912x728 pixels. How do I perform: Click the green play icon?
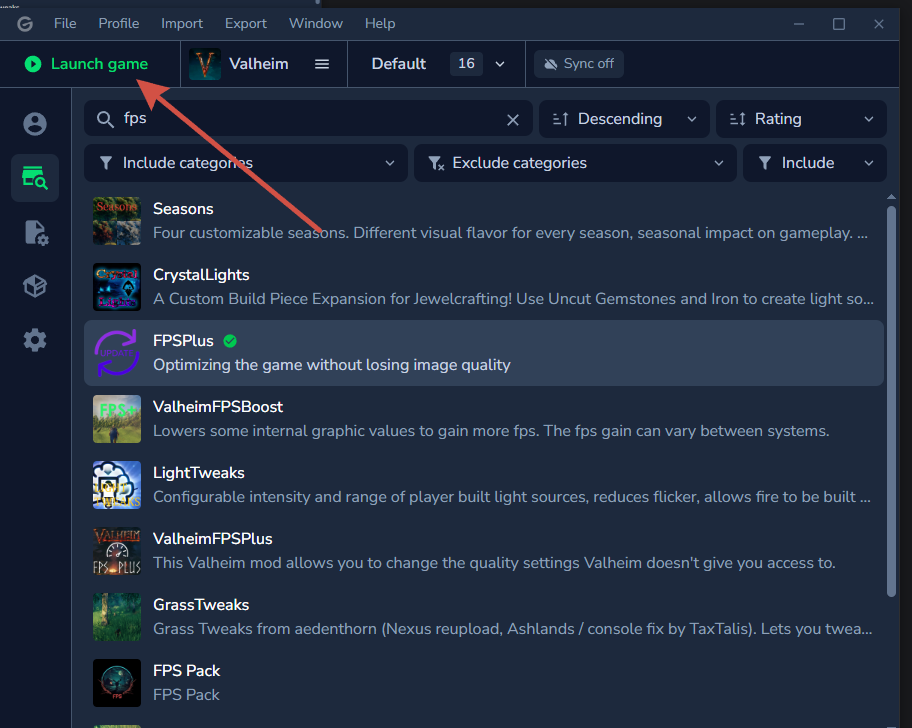click(33, 64)
